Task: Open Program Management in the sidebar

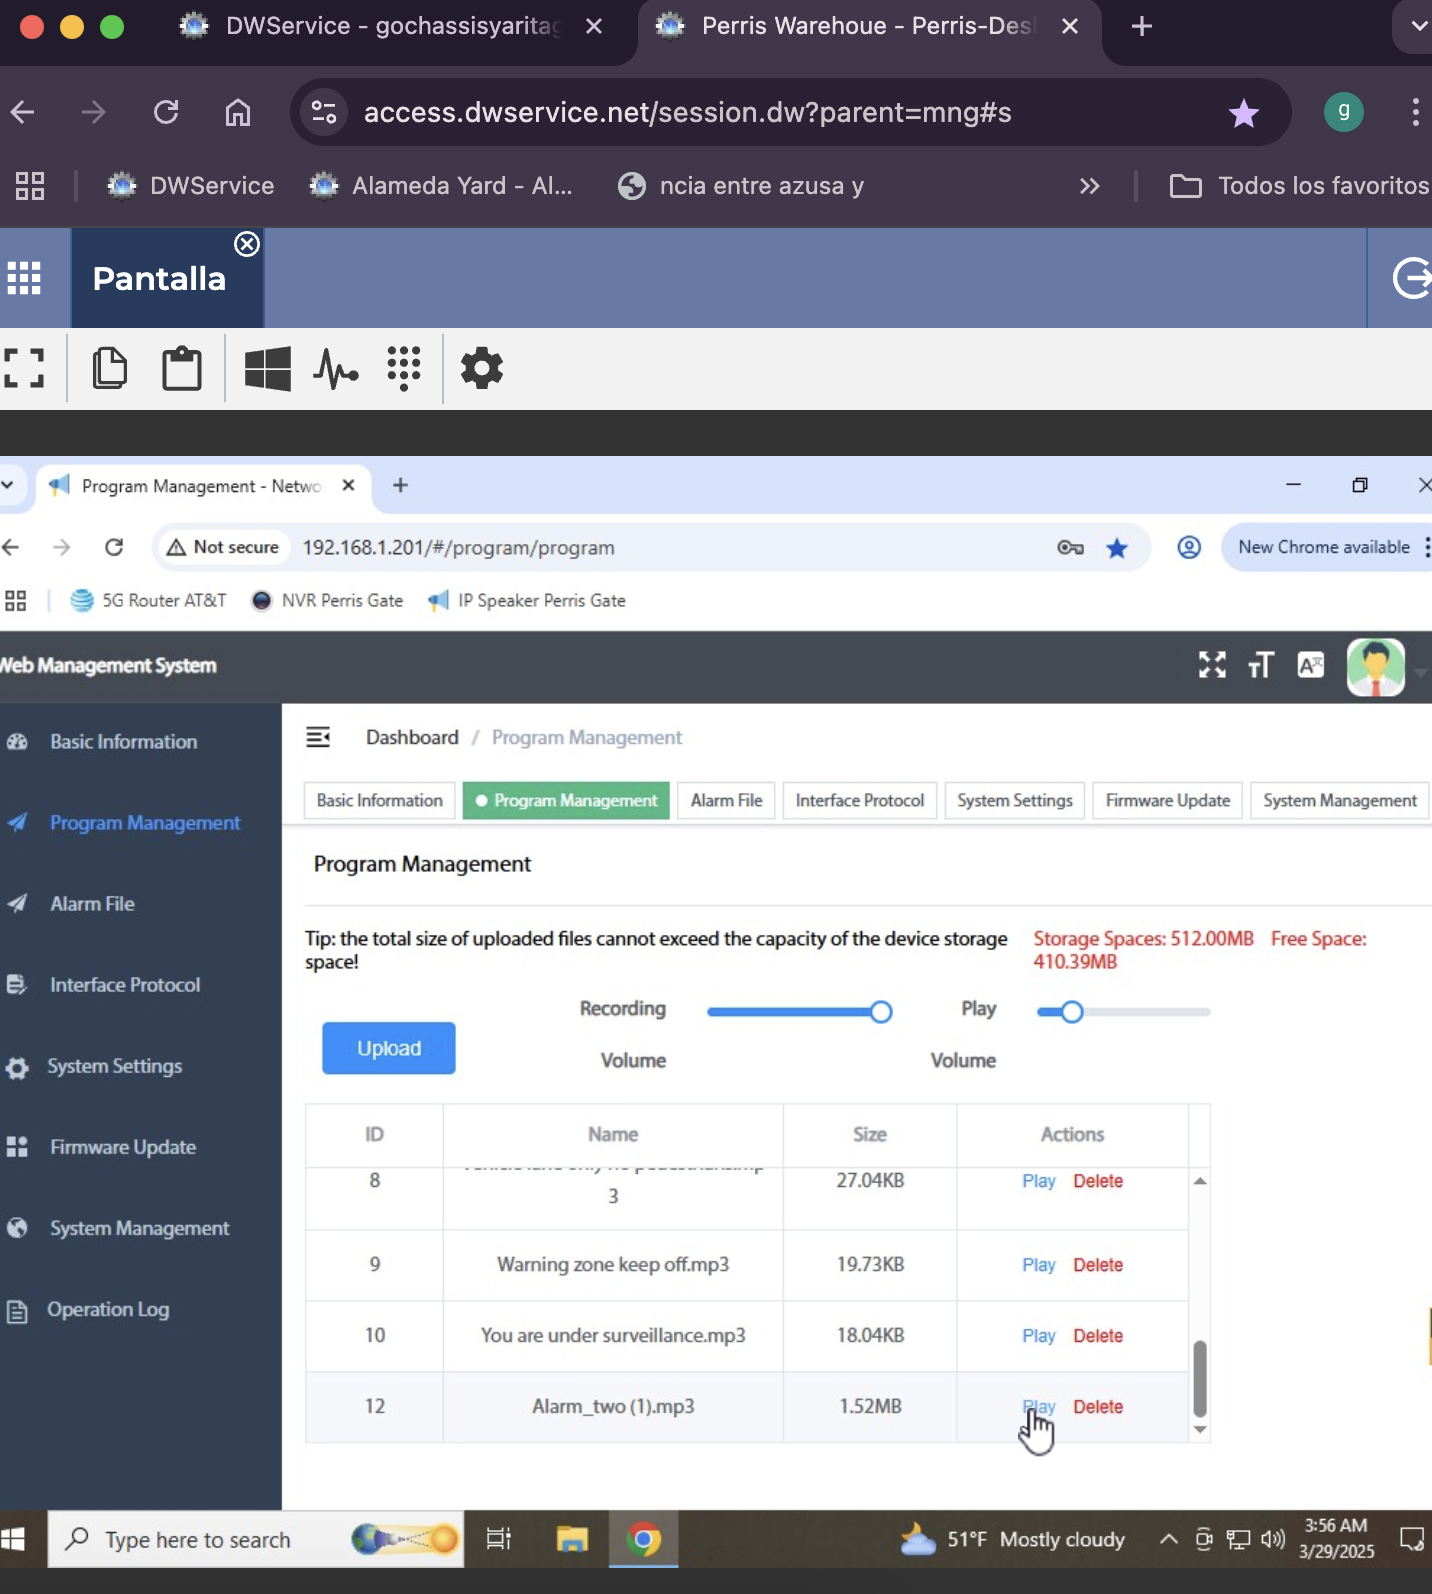Action: [145, 823]
